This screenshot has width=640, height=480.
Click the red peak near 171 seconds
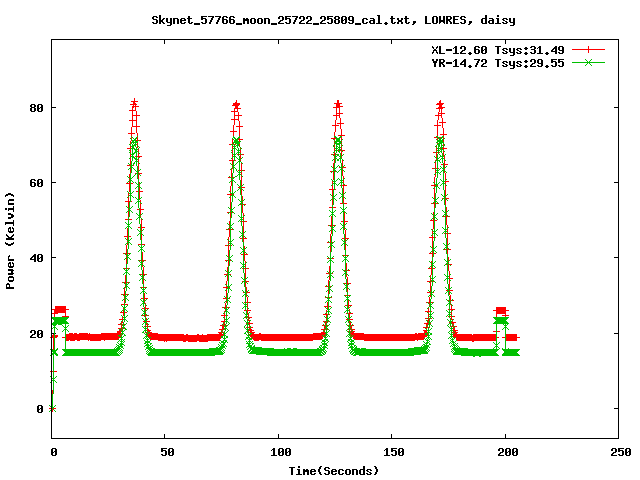(440, 106)
